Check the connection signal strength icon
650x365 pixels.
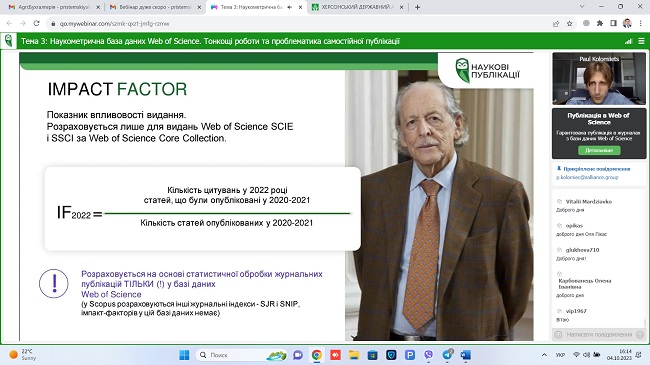[x=628, y=41]
